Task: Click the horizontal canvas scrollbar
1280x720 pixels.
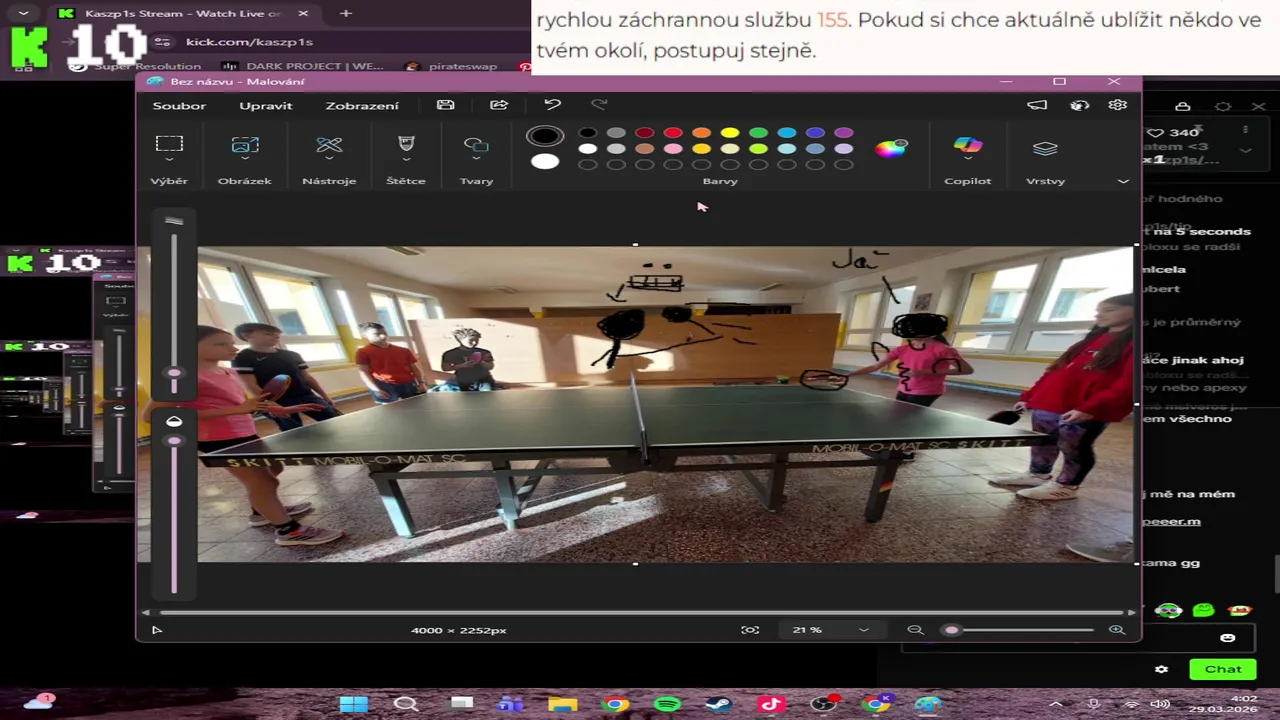Action: point(640,612)
